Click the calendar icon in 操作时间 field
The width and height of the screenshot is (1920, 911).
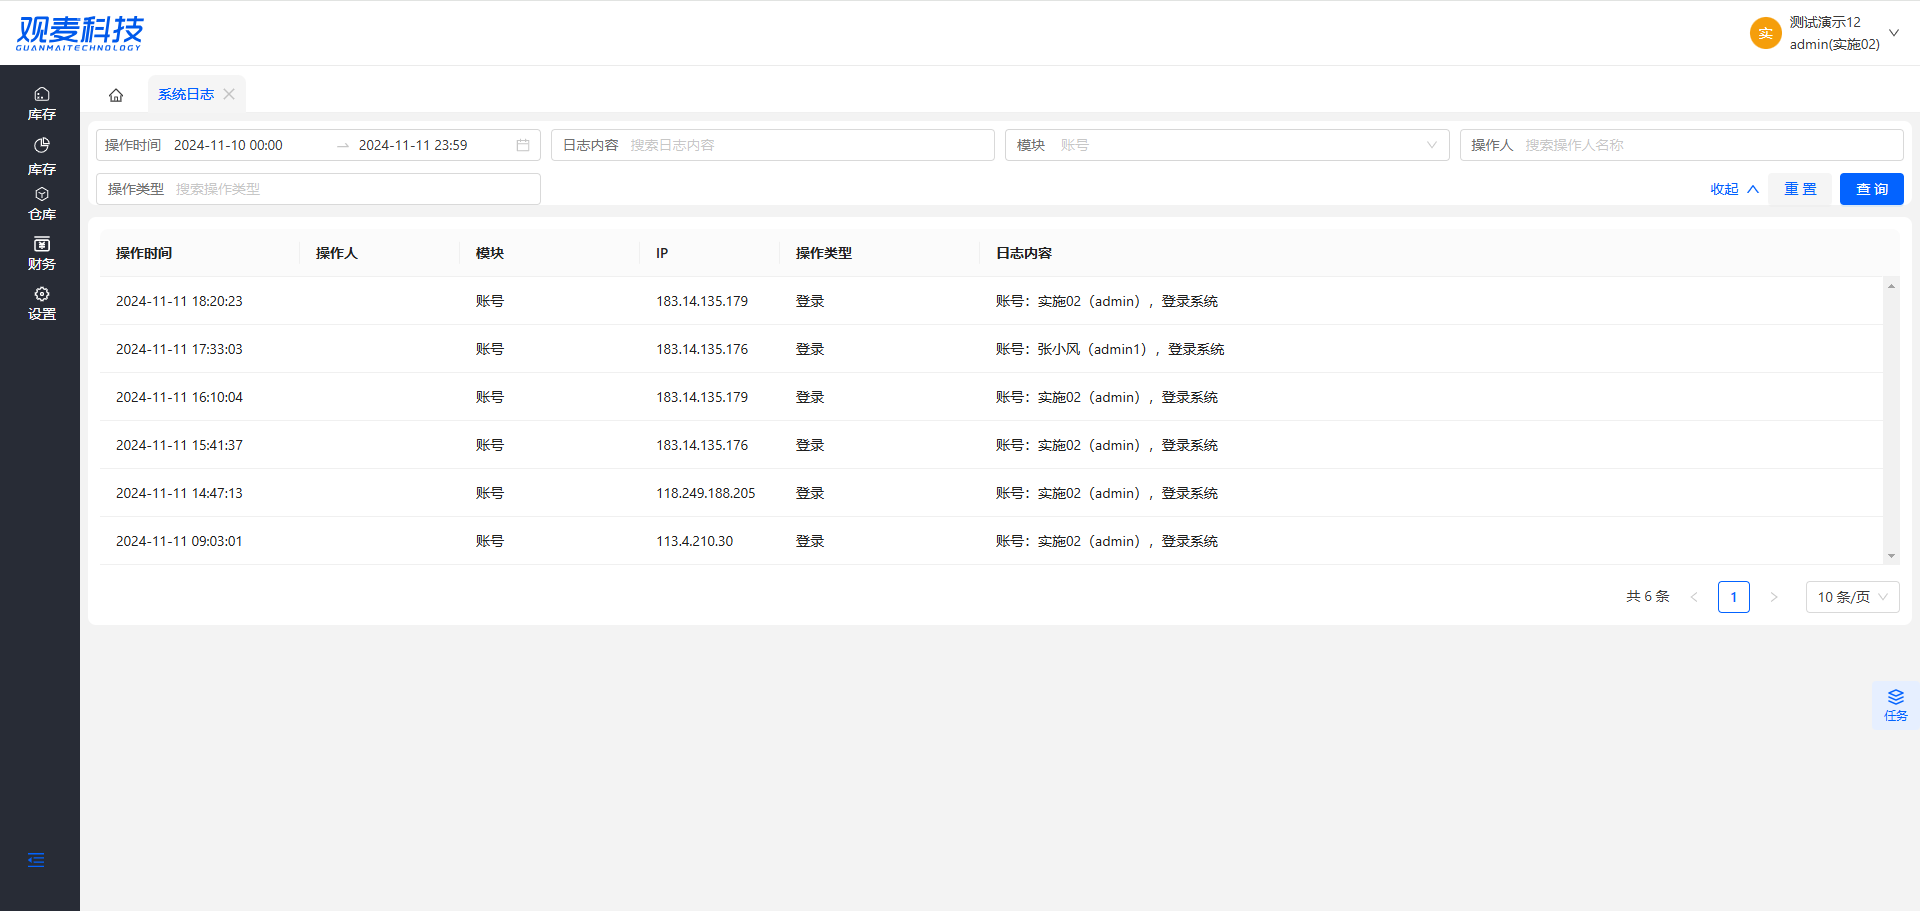click(522, 145)
